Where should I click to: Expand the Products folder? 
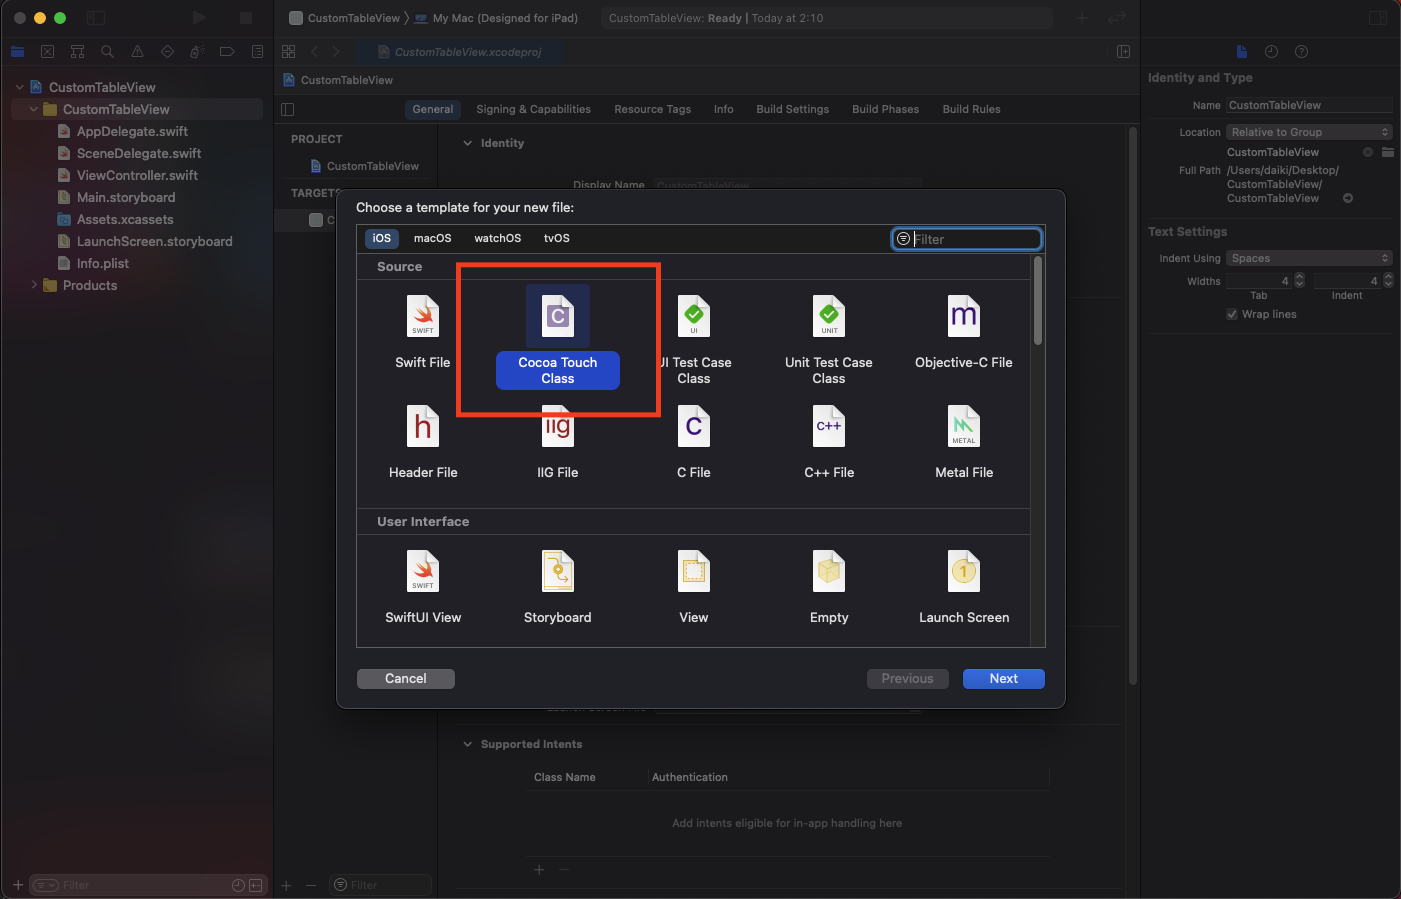[x=34, y=285]
